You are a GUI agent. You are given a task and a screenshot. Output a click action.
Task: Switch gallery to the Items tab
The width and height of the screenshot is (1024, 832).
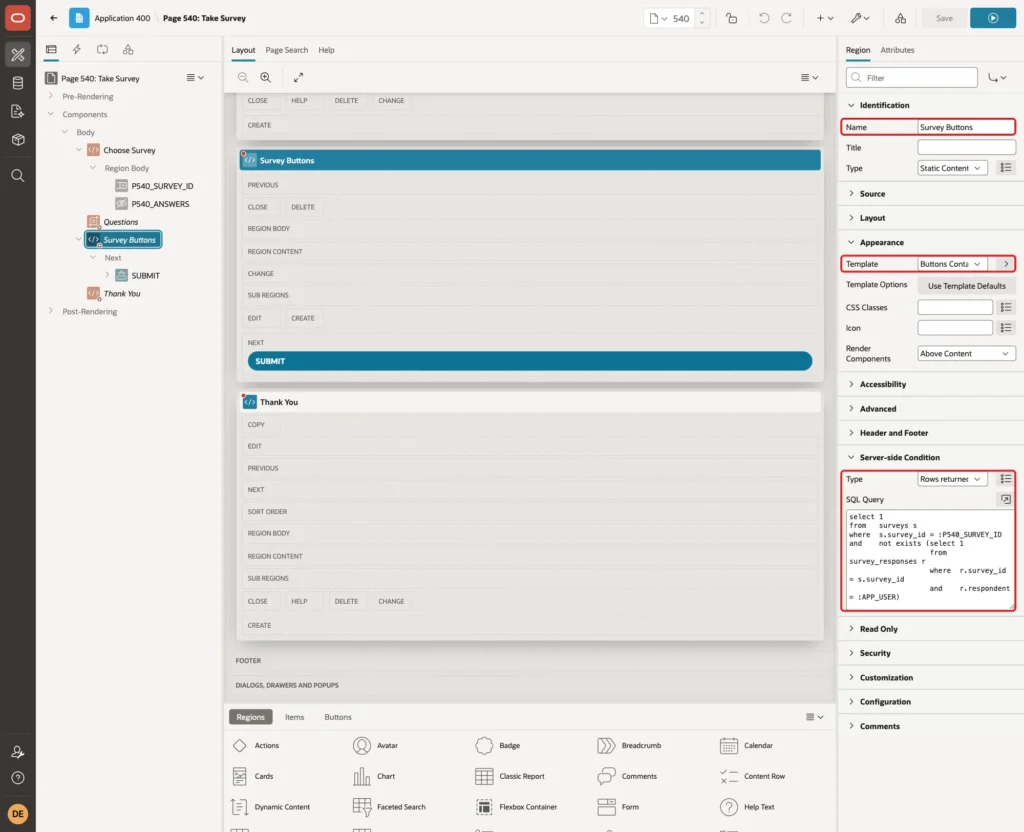[295, 717]
